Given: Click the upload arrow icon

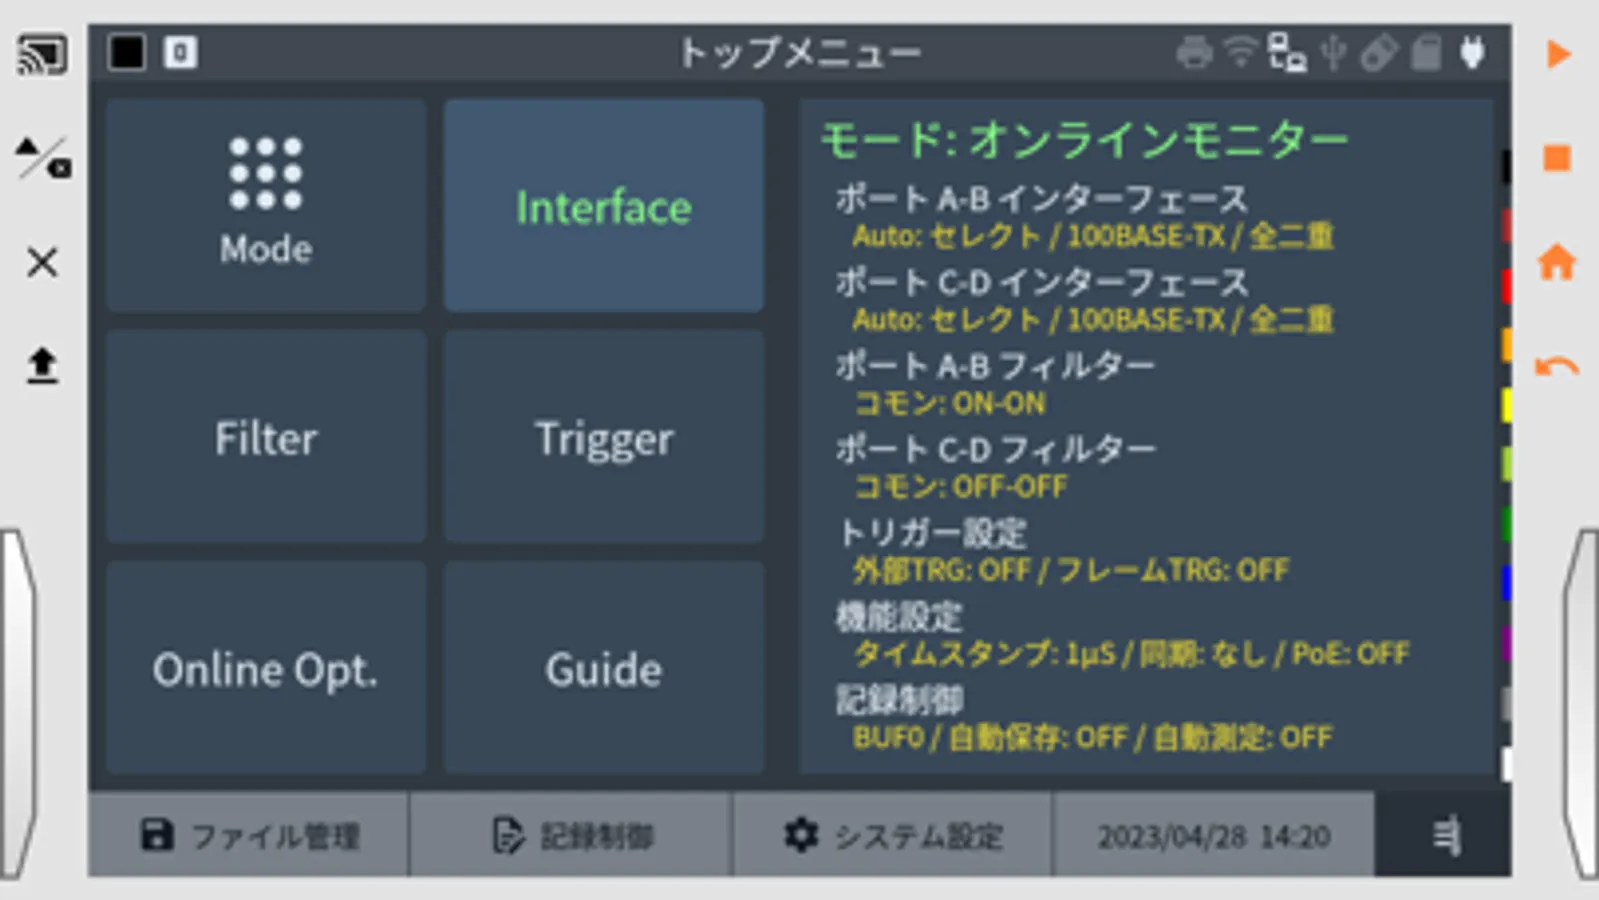Looking at the screenshot, I should 42,365.
